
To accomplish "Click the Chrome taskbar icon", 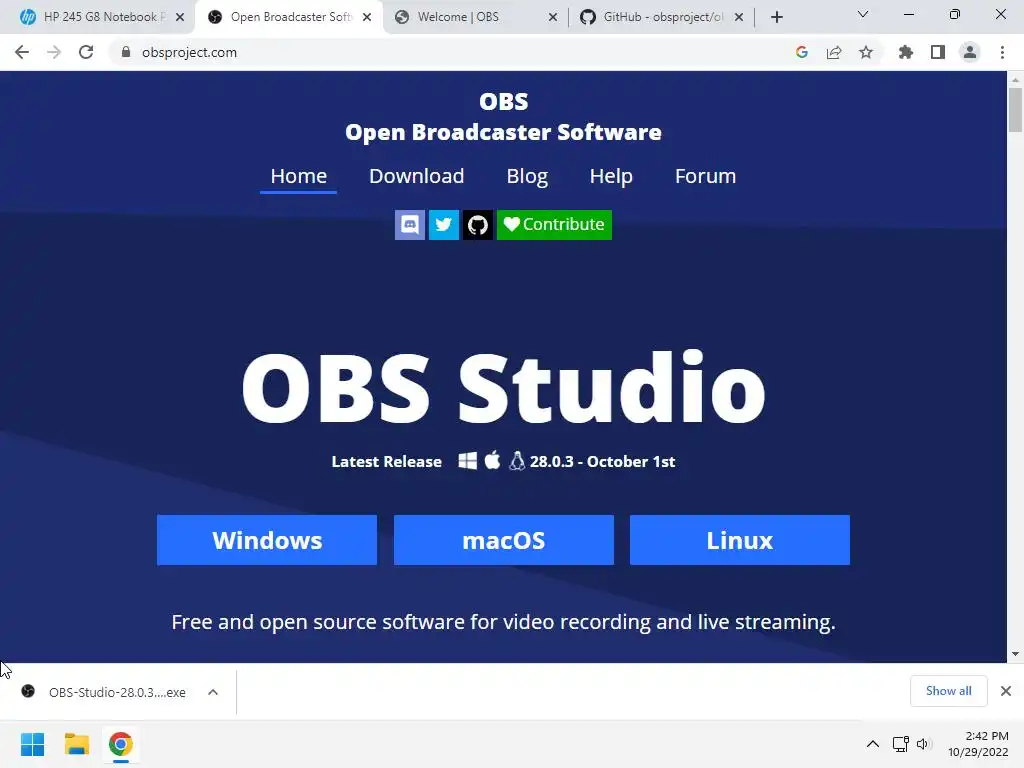I will pos(121,744).
